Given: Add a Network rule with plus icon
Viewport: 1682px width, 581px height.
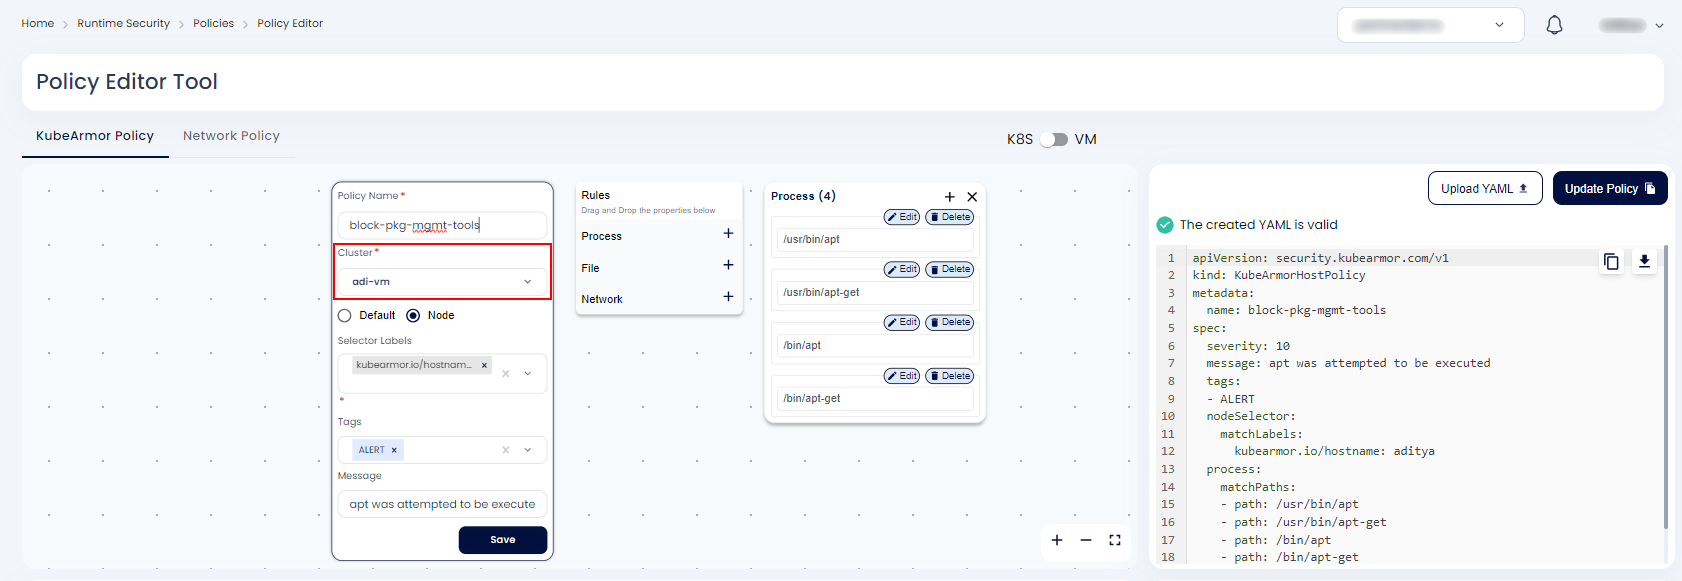Looking at the screenshot, I should point(728,297).
